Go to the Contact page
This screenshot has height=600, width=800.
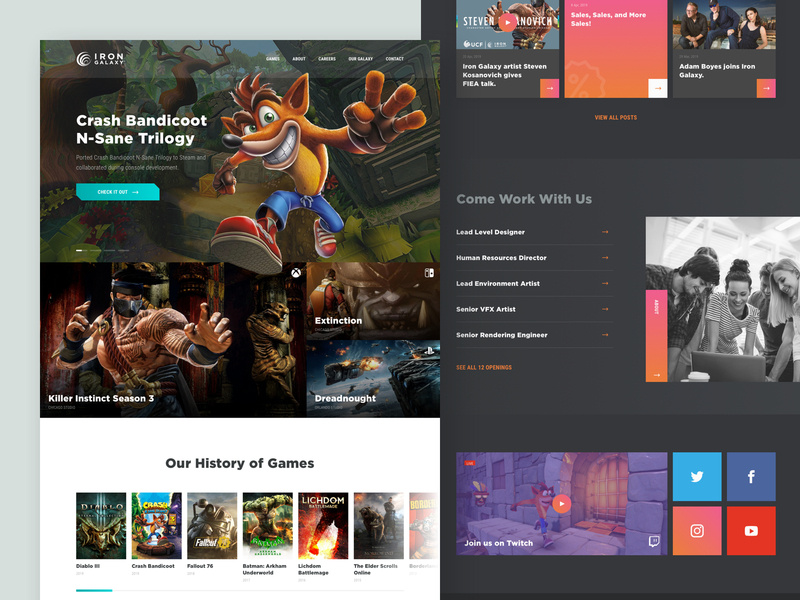click(x=394, y=59)
